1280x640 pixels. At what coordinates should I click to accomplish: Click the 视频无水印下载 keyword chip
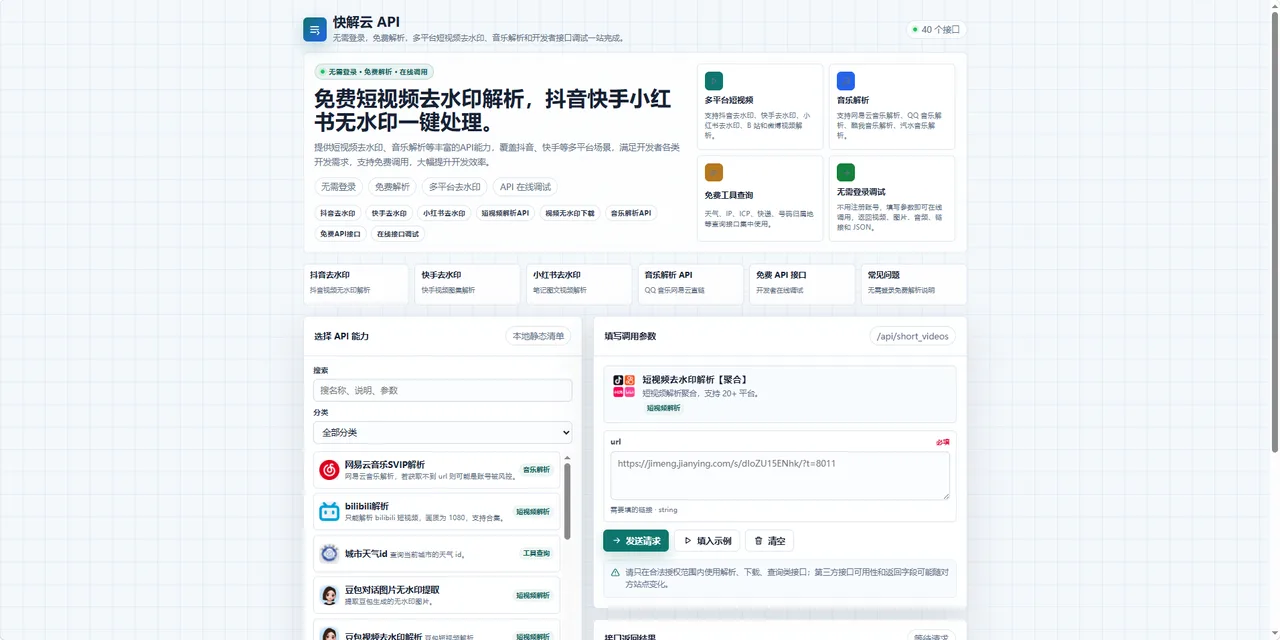coord(570,213)
